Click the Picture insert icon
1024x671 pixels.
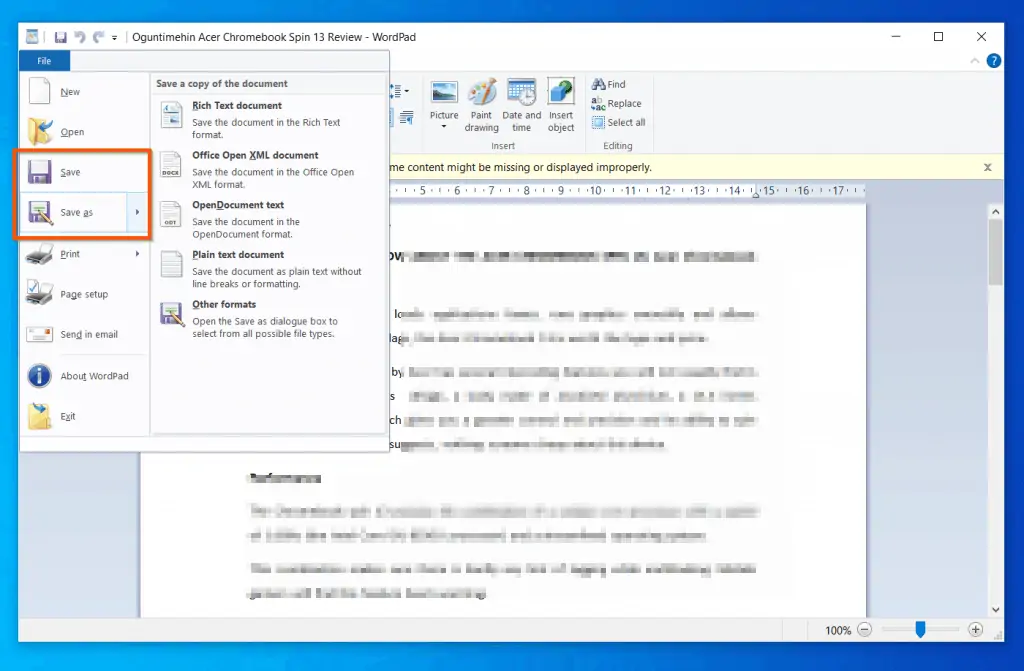[444, 100]
